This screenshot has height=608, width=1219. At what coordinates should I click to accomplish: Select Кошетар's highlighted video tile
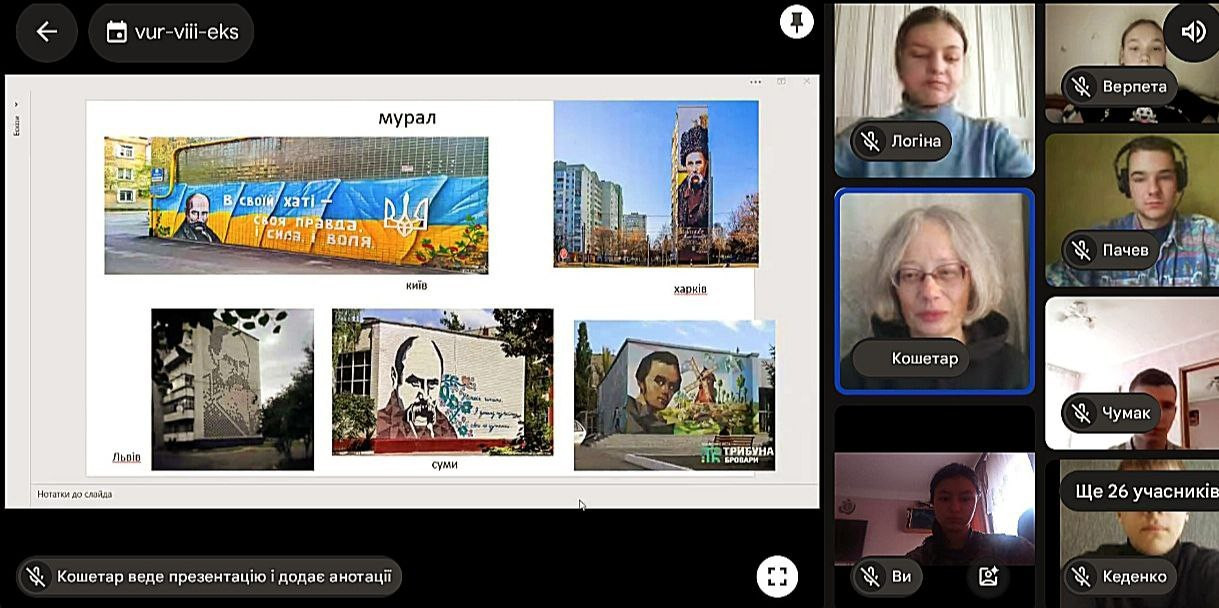pos(934,290)
